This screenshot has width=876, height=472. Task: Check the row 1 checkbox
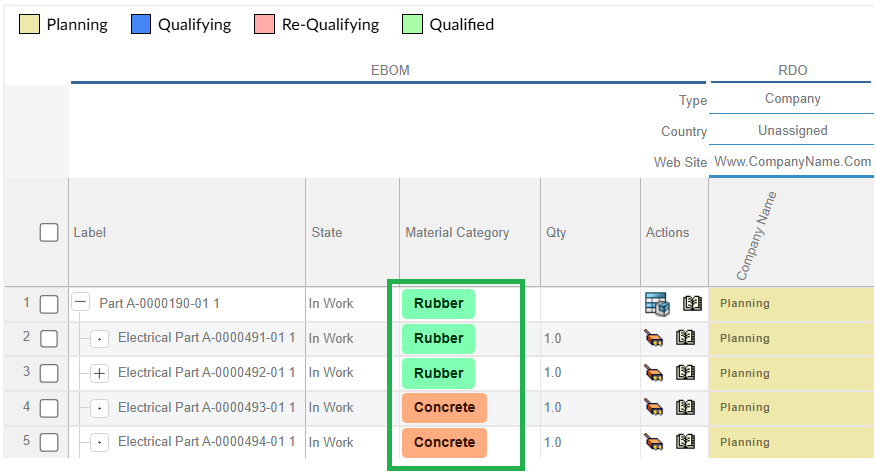[49, 304]
